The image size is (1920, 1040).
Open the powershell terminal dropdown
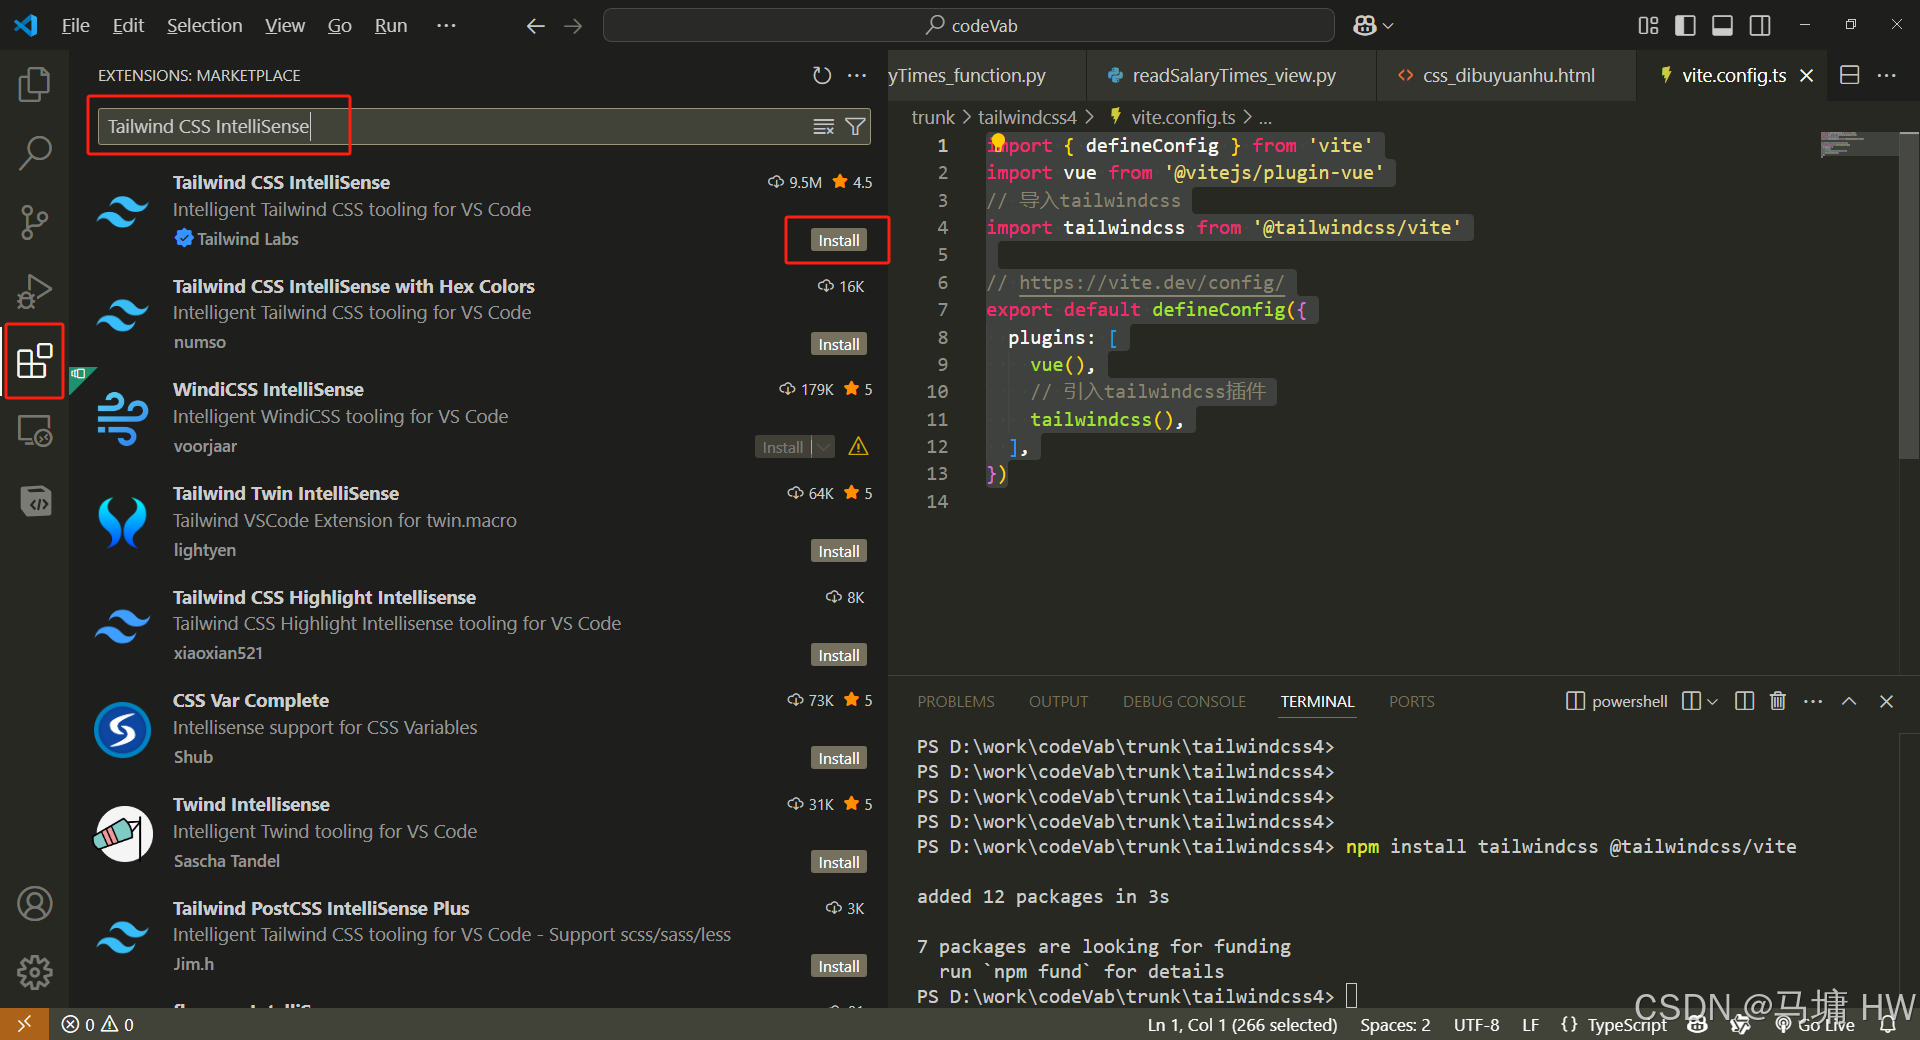tap(1710, 701)
